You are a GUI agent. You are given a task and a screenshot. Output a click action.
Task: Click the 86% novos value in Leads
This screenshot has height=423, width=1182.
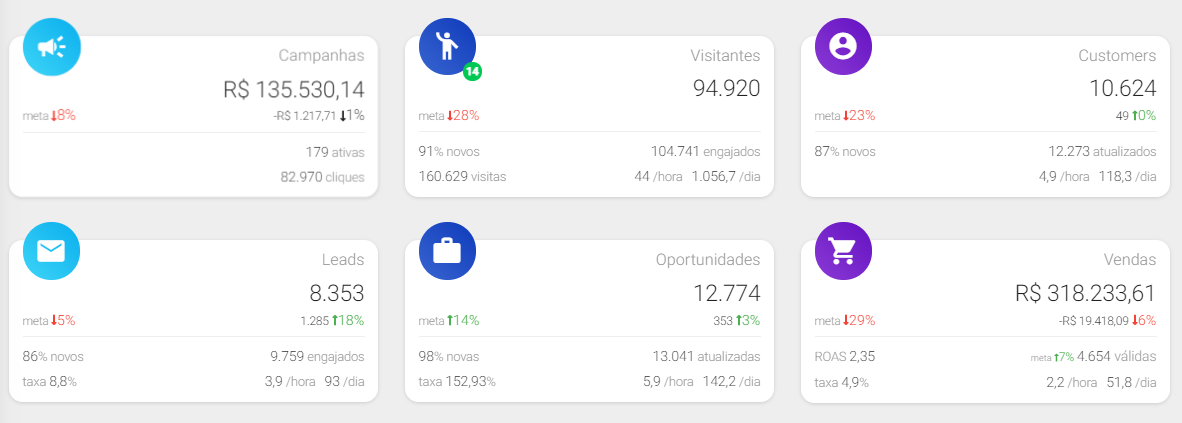[x=53, y=356]
